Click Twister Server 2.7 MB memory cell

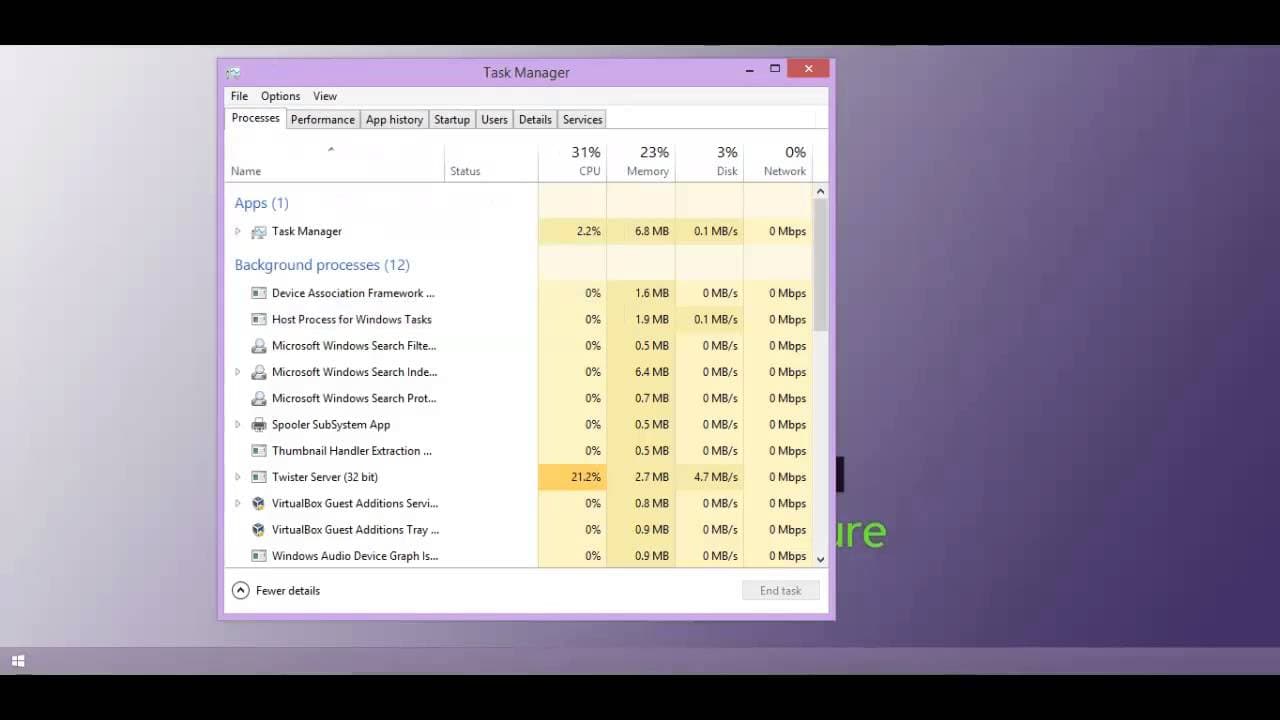click(641, 477)
